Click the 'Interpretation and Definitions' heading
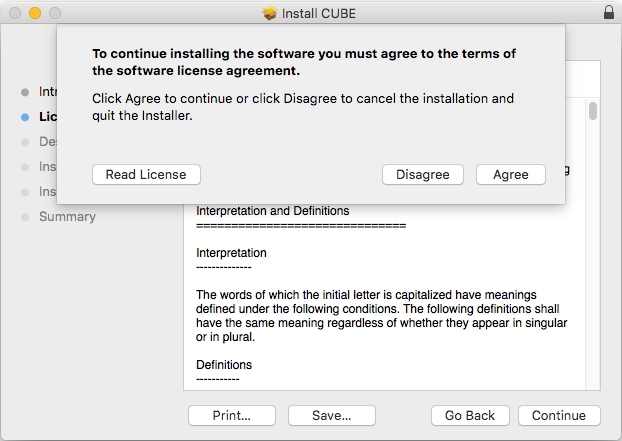Viewport: 622px width, 441px height. pos(273,211)
